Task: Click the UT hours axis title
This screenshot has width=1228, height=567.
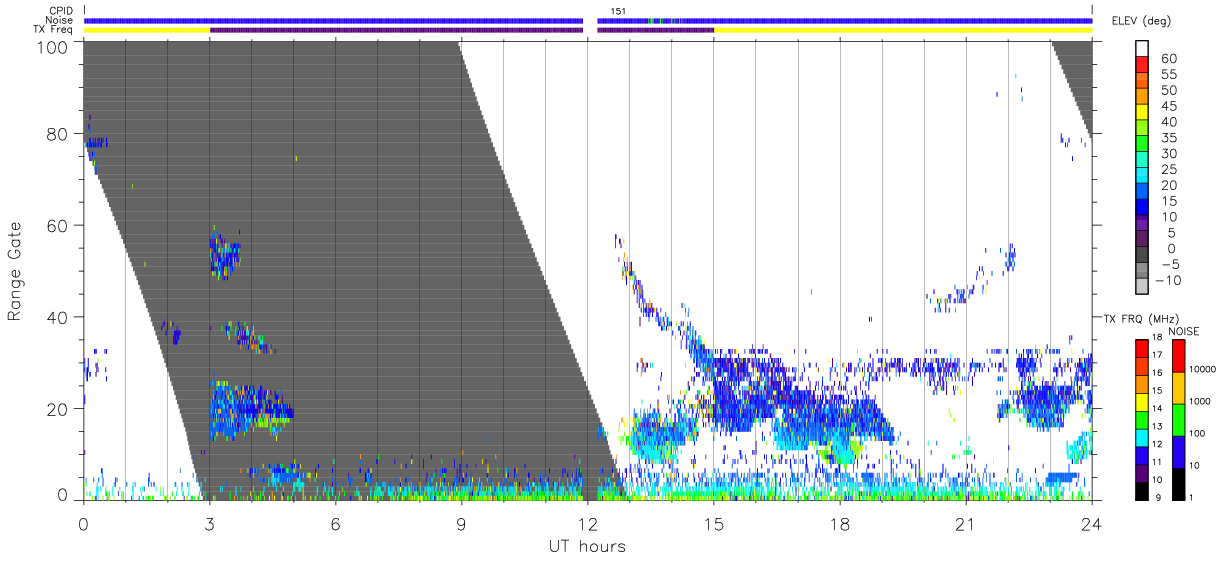Action: [587, 546]
